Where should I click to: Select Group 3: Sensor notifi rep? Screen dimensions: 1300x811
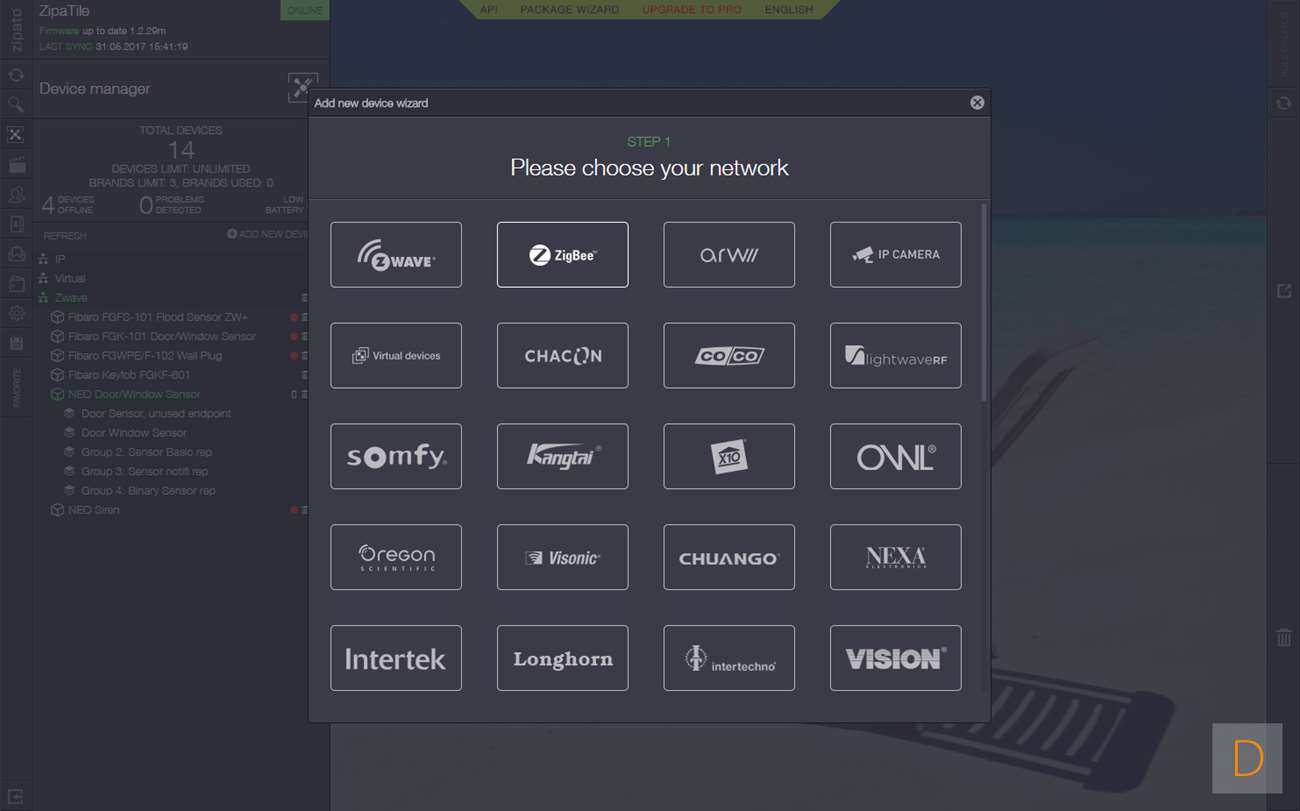click(x=145, y=471)
